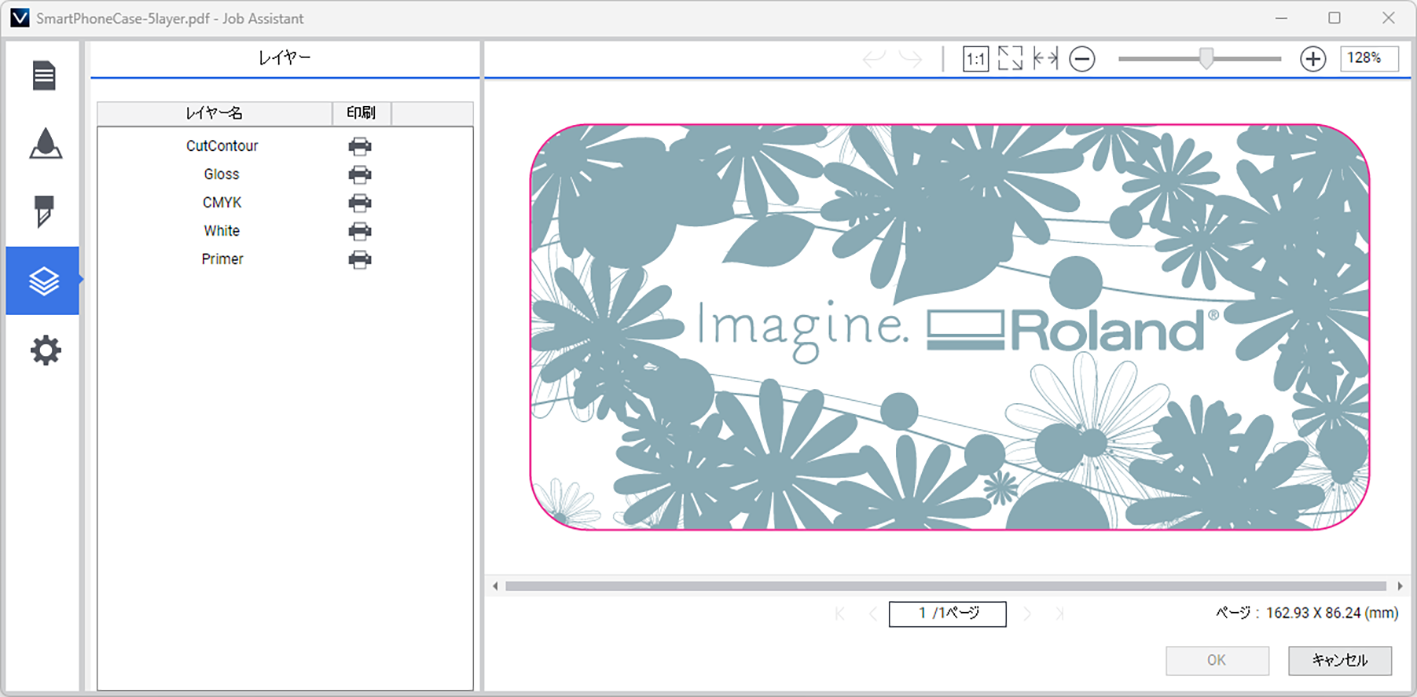This screenshot has width=1417, height=697.
Task: Click the page size 162.93 X 86.24 text
Action: point(1331,614)
